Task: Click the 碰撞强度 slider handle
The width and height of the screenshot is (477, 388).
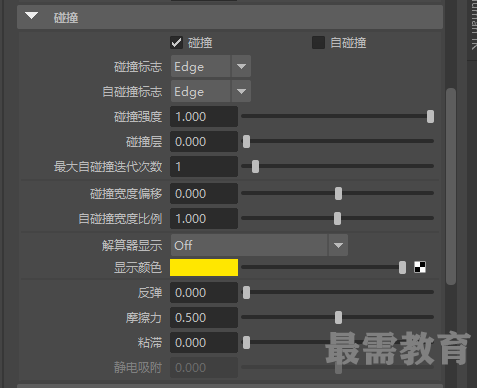Action: (x=430, y=117)
